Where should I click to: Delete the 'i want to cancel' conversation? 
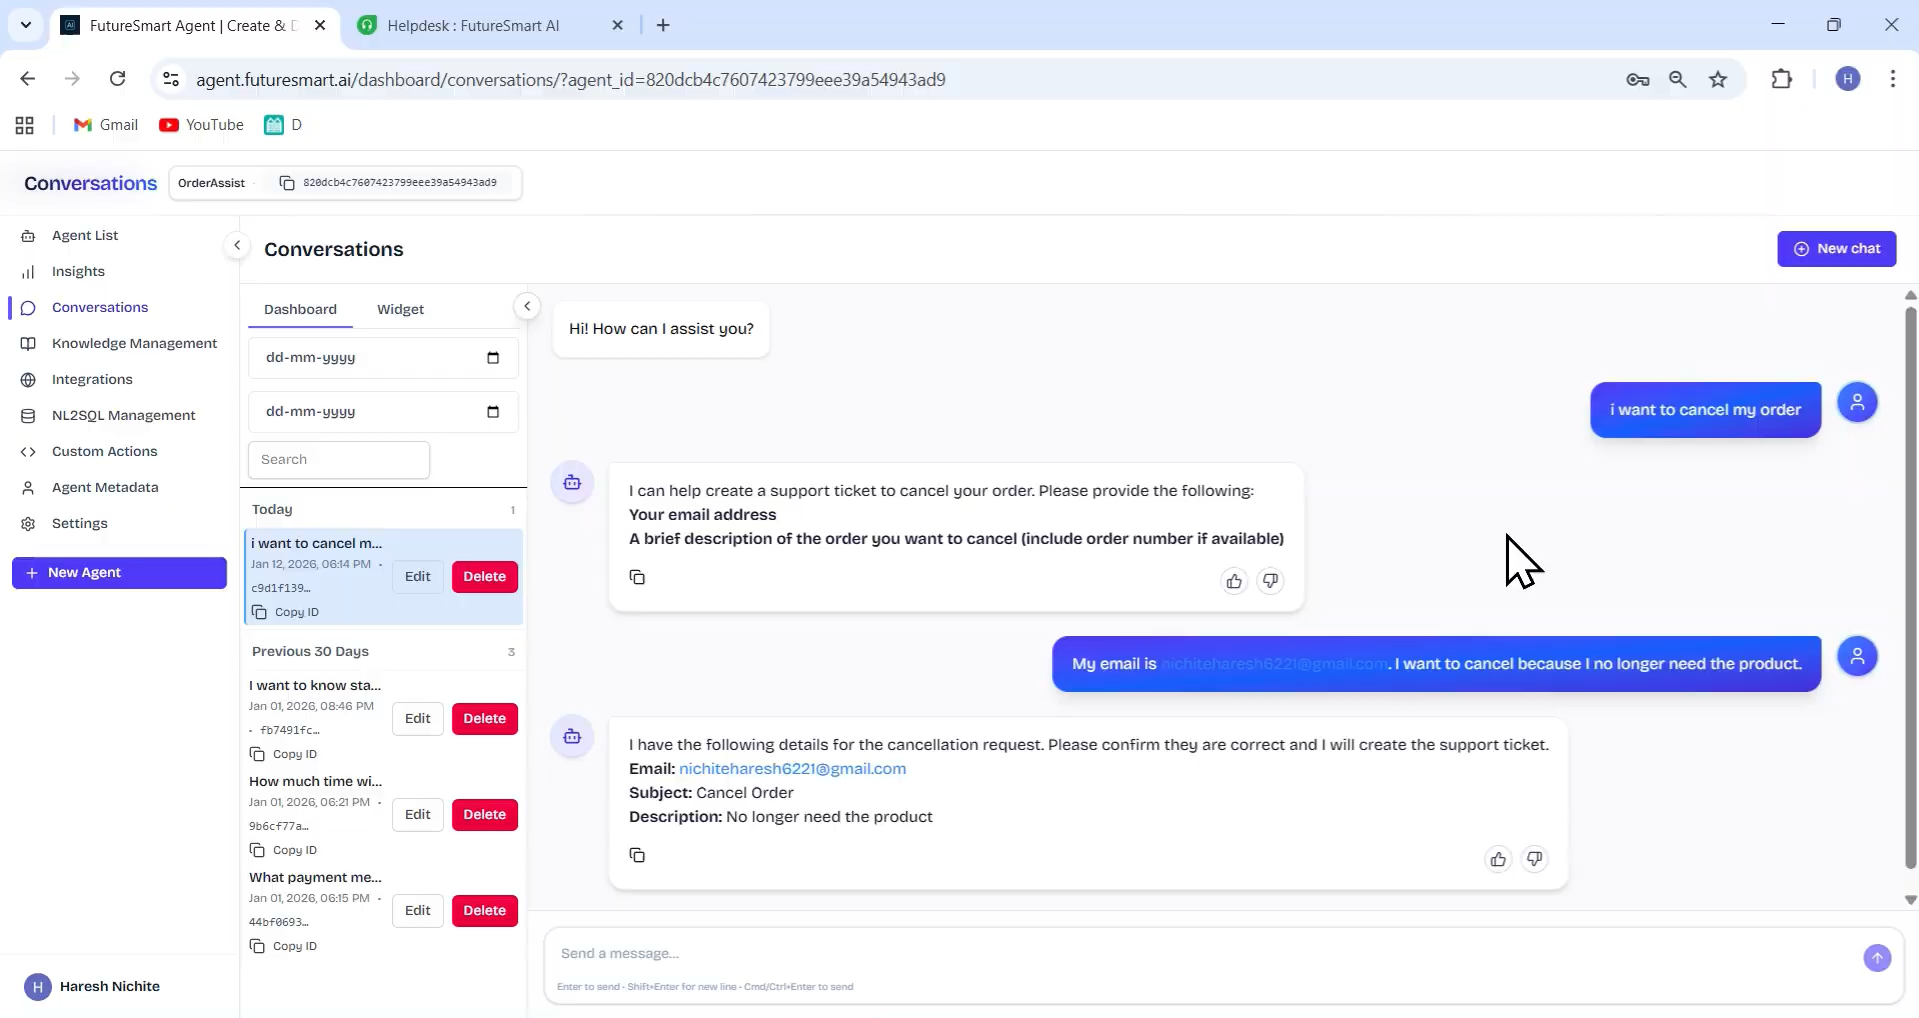485,576
